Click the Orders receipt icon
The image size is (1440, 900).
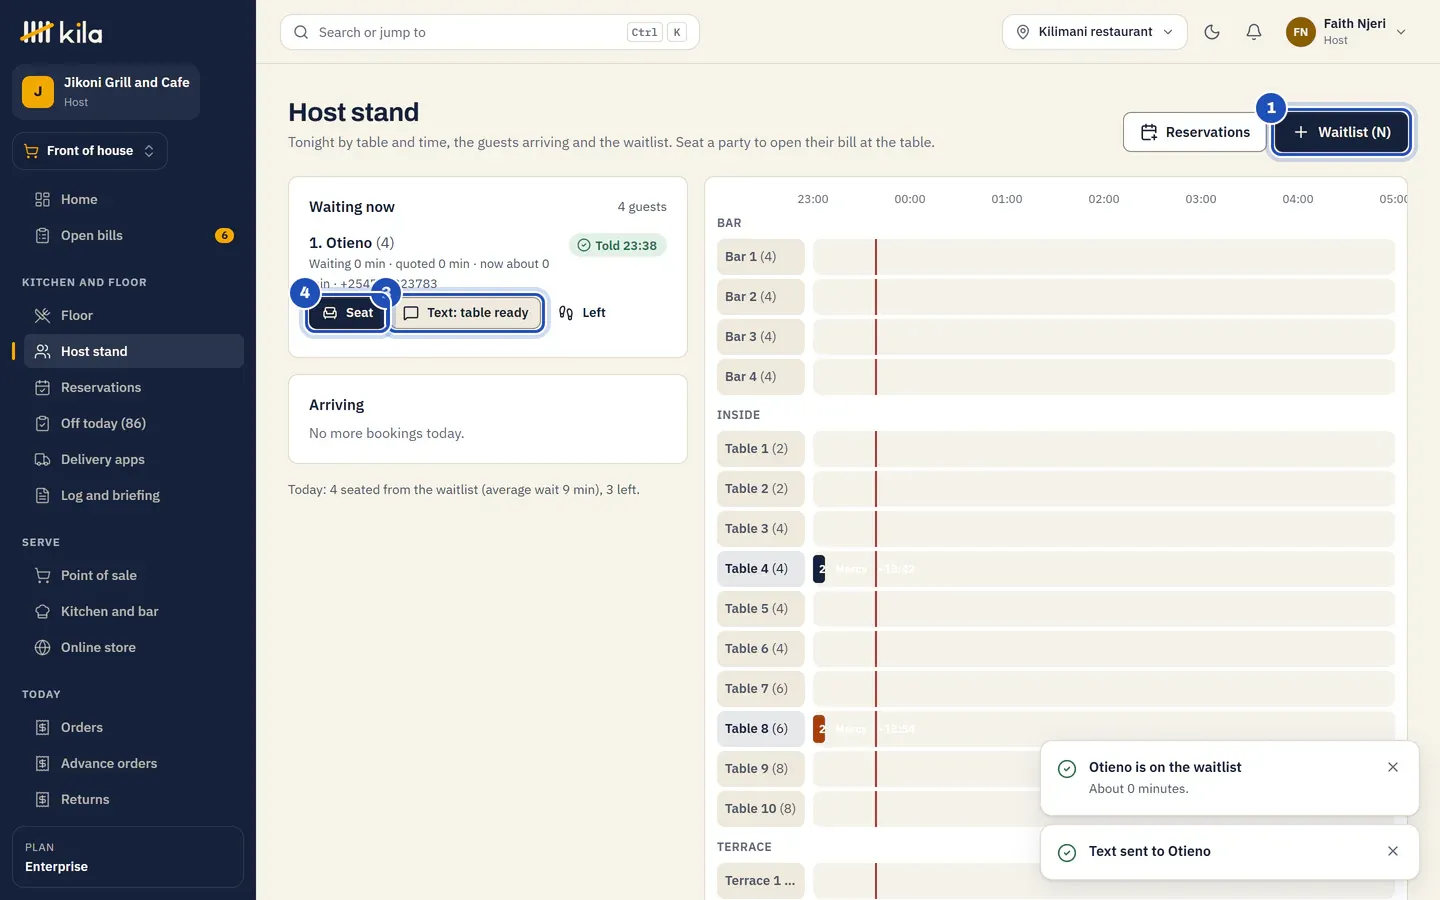[x=42, y=727]
